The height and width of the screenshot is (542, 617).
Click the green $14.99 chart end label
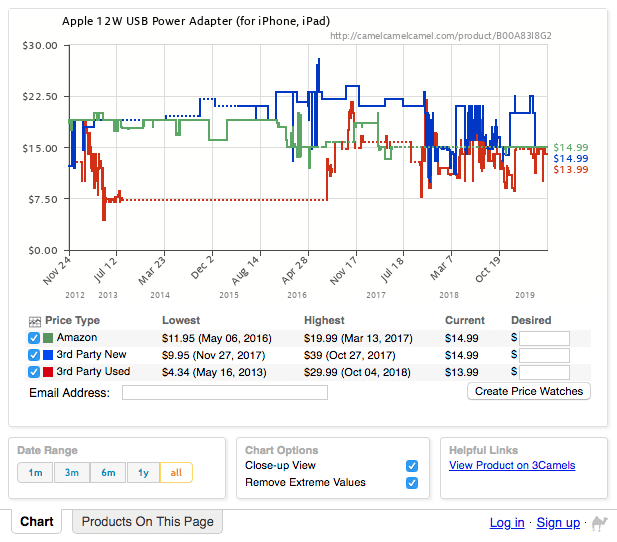click(571, 148)
